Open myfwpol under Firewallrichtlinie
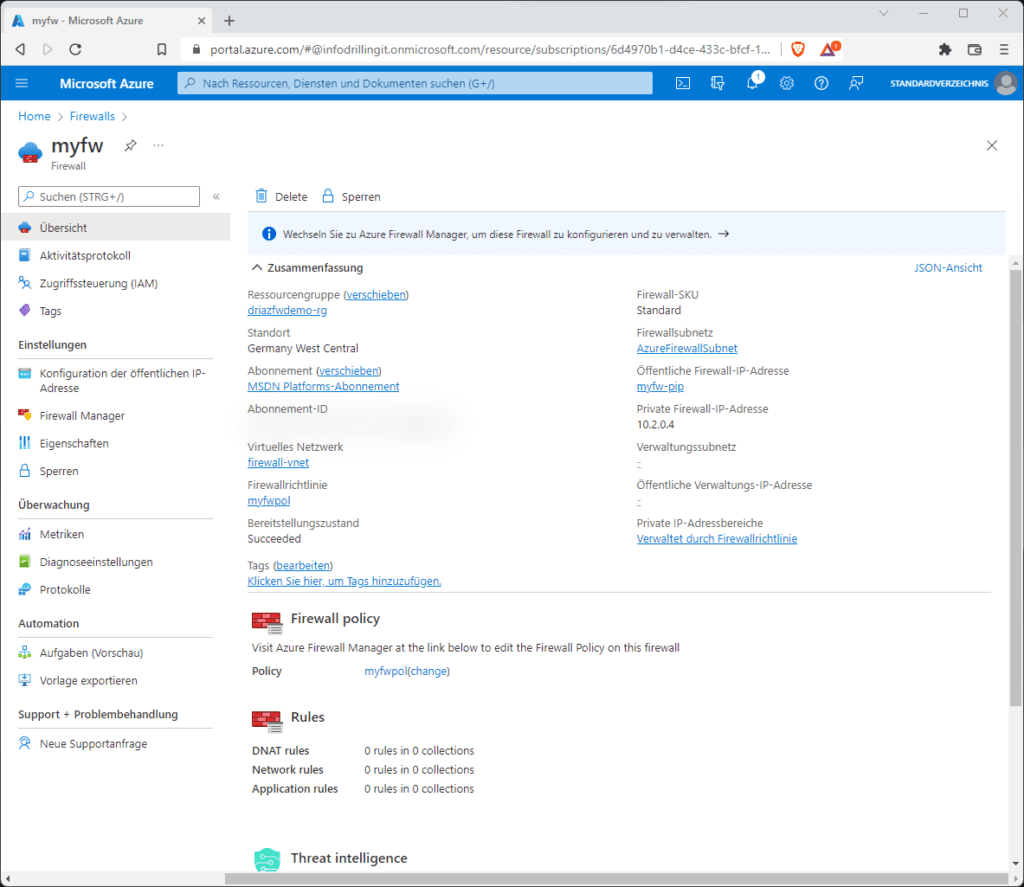Screen dimensions: 1024x887 268,500
